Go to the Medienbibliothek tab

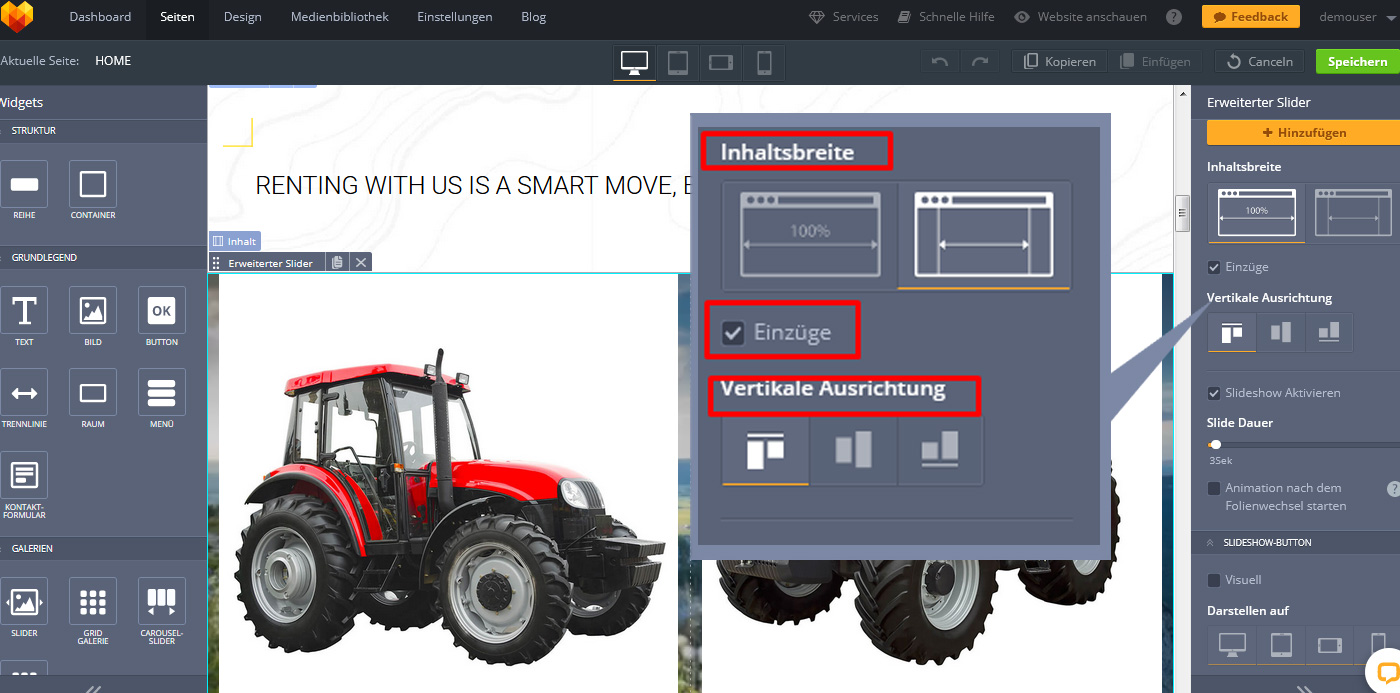click(339, 17)
